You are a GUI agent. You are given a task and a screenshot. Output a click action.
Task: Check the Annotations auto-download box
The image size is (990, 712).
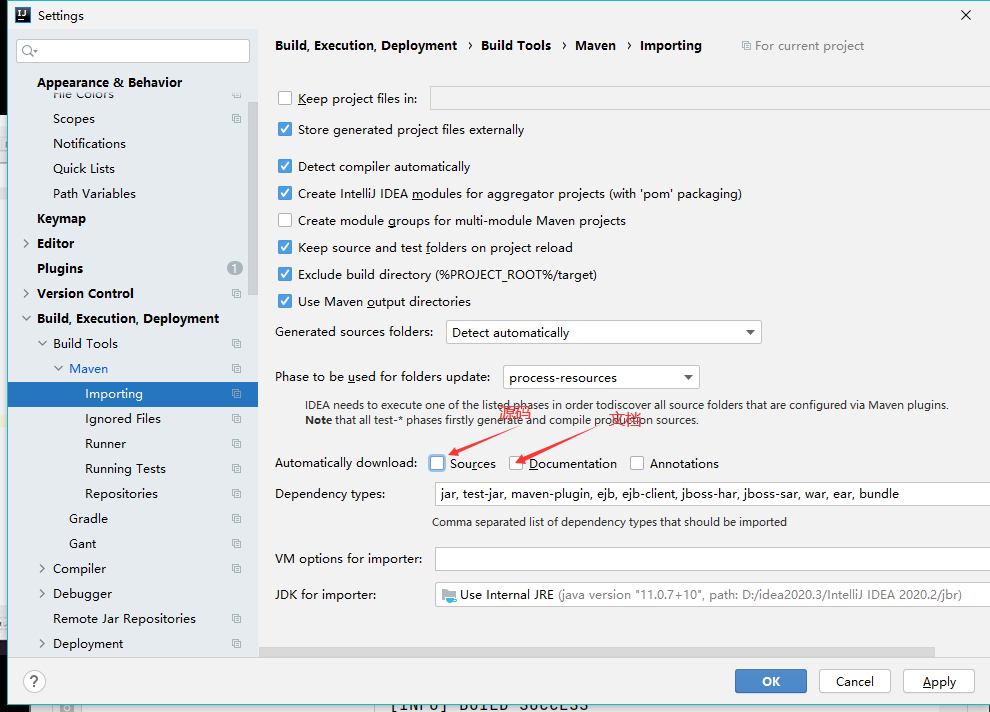637,463
